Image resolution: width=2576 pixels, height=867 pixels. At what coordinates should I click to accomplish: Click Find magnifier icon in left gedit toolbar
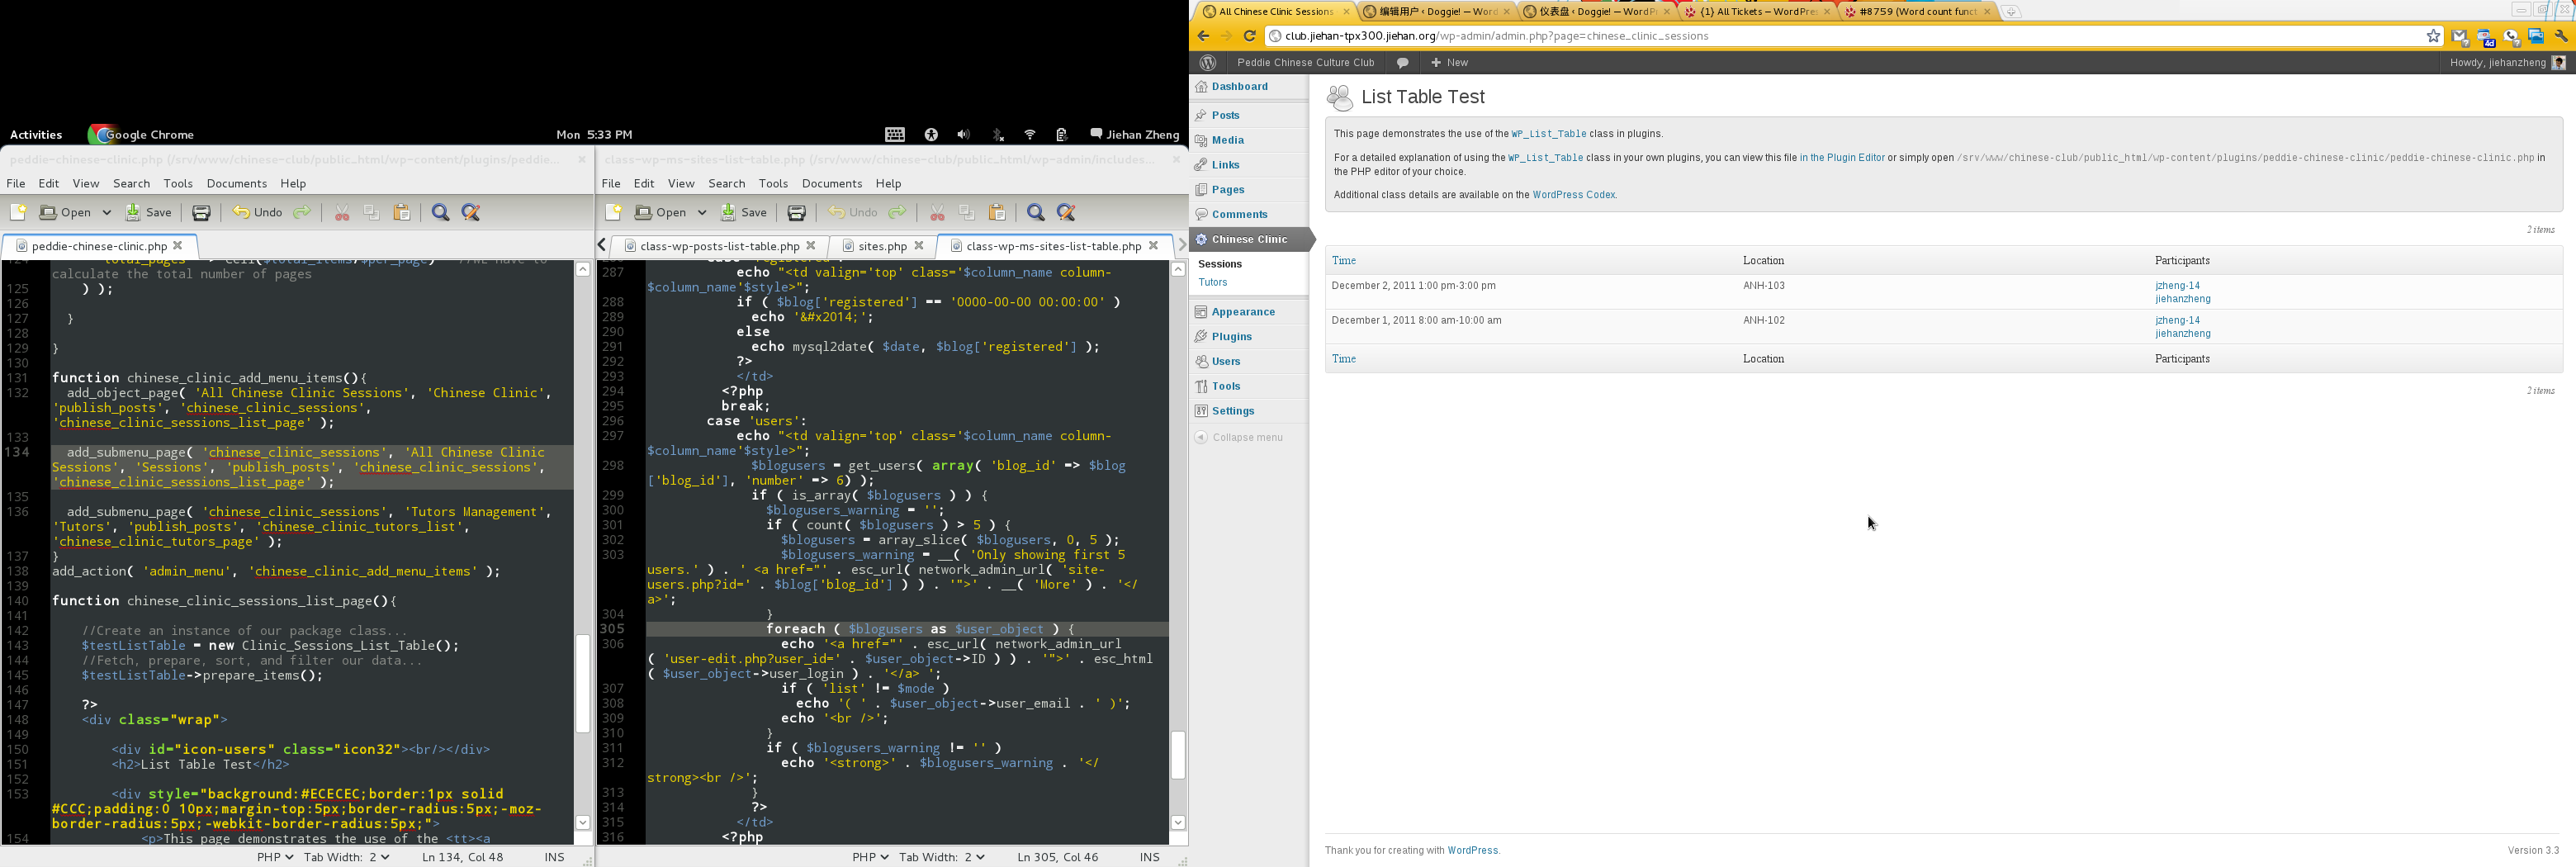coord(440,212)
